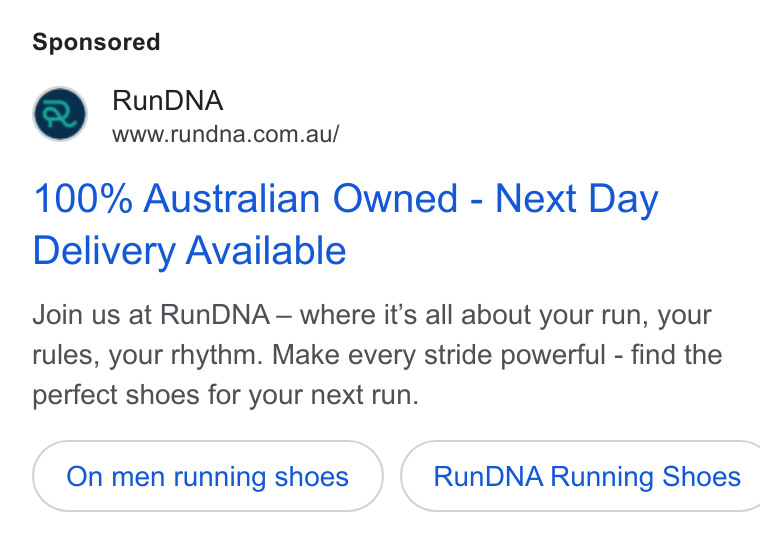760x544 pixels.
Task: Click the word 'shoes' in the first chip
Action: (312, 477)
